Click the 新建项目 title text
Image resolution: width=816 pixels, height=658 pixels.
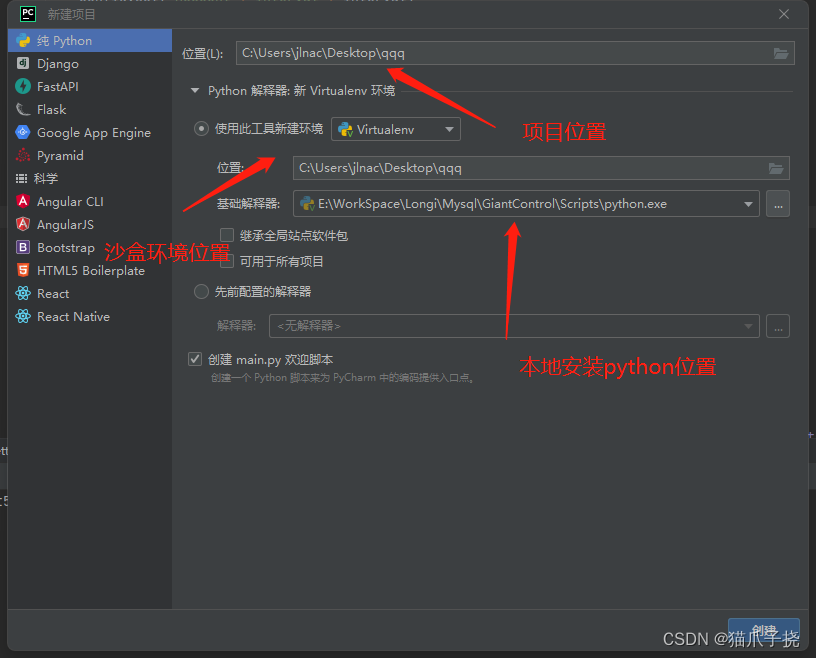pyautogui.click(x=72, y=15)
